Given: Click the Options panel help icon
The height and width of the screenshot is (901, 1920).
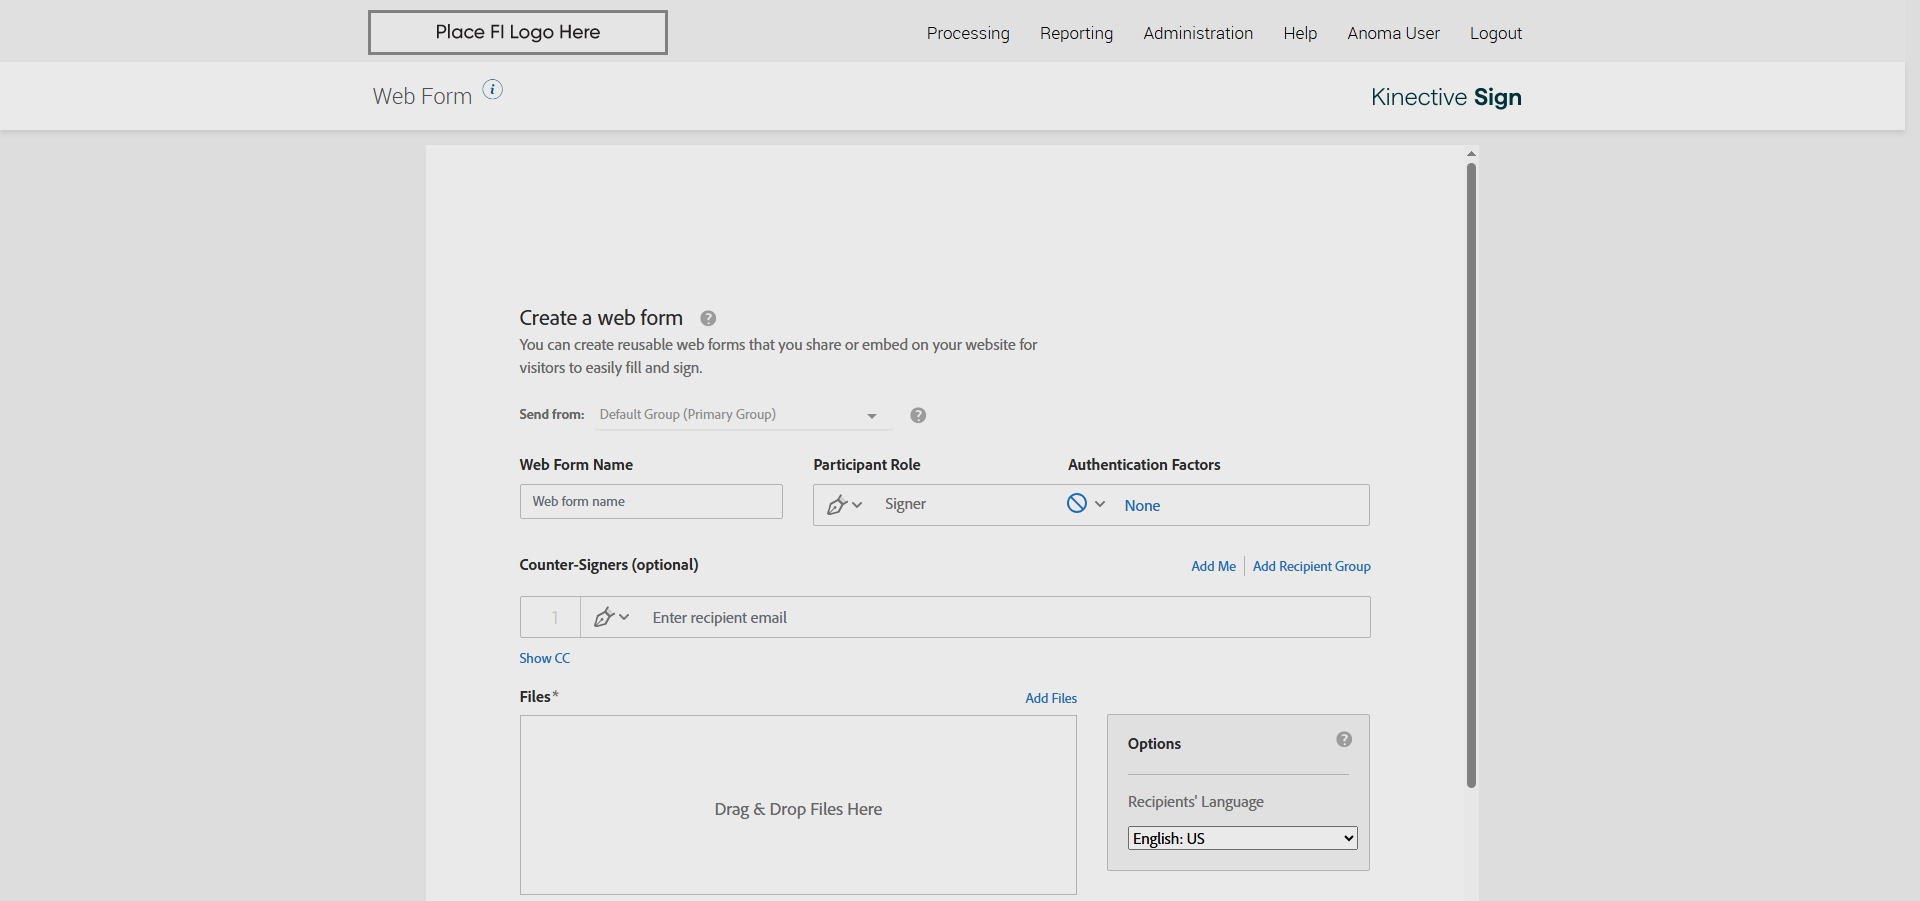Looking at the screenshot, I should pyautogui.click(x=1344, y=740).
